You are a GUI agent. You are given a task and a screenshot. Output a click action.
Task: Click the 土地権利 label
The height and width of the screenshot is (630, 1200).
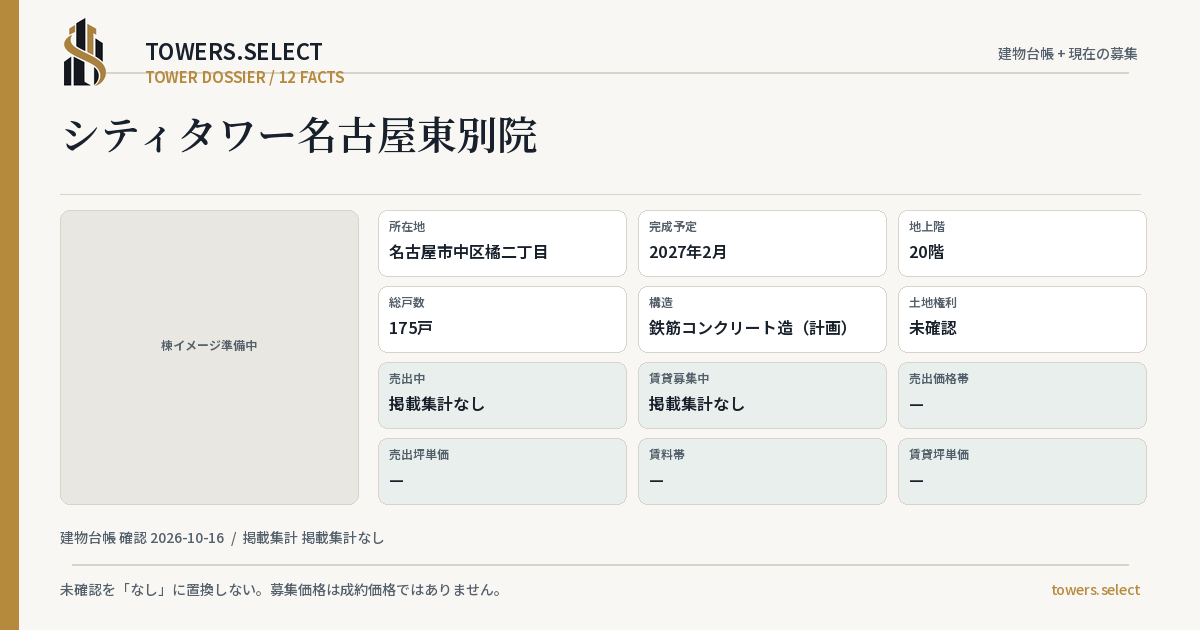tap(933, 302)
